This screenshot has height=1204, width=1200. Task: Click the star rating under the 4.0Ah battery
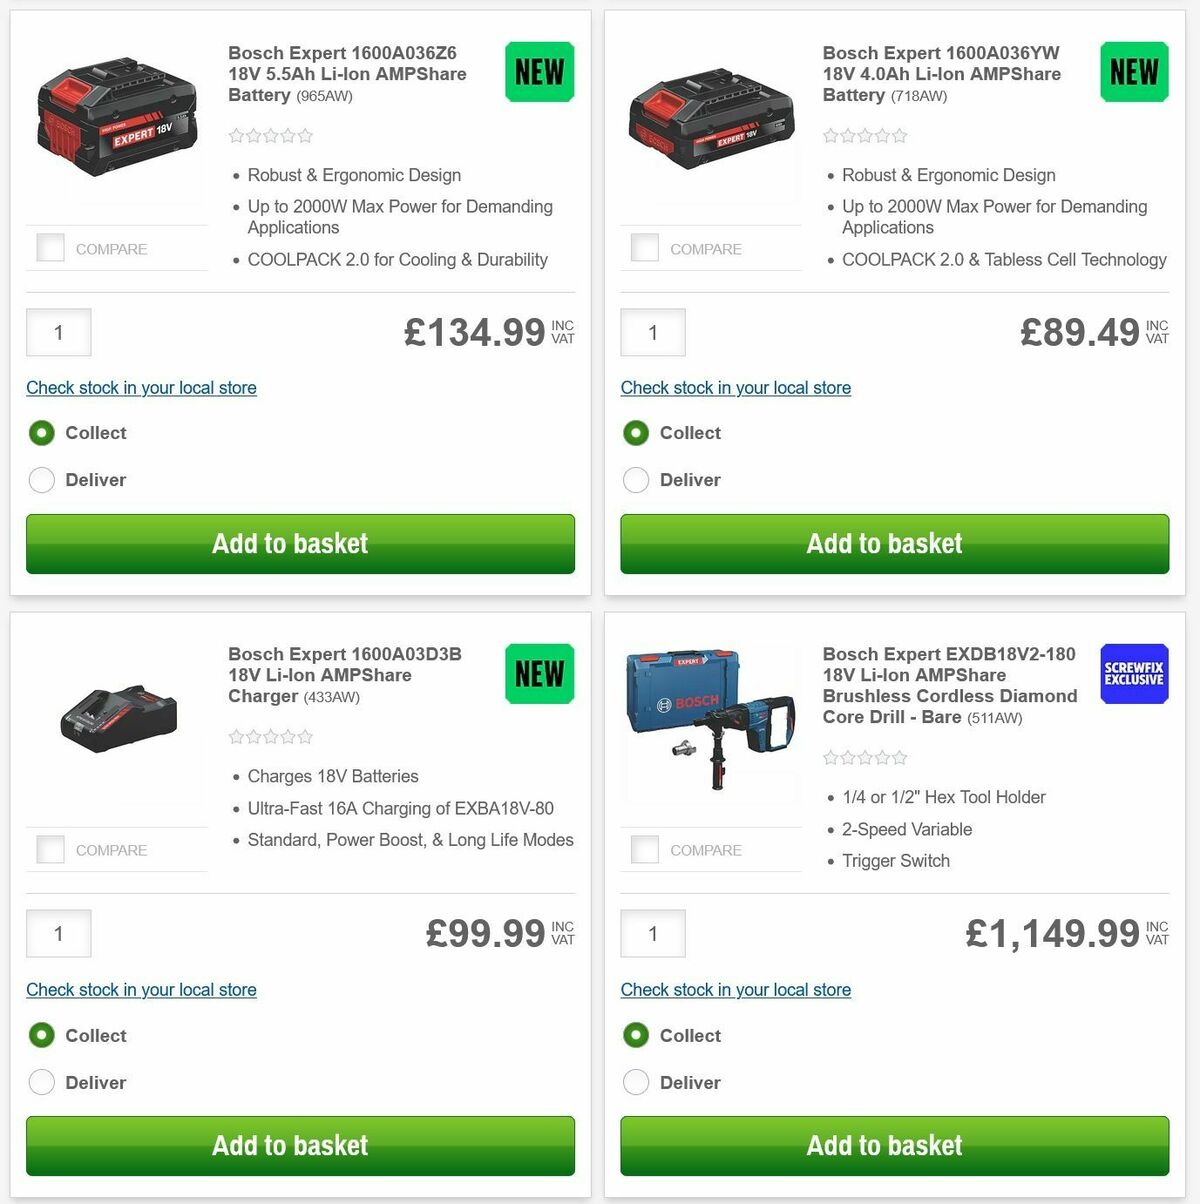865,135
